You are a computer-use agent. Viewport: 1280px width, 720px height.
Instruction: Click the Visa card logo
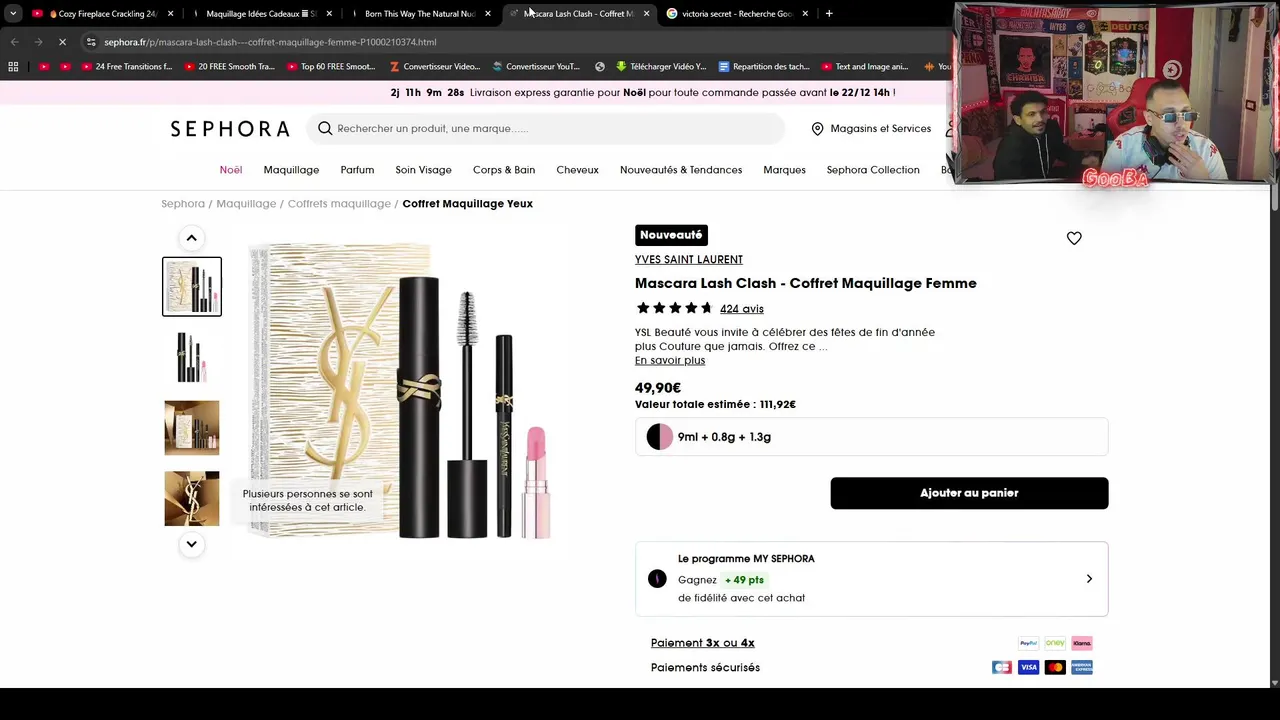point(1028,667)
